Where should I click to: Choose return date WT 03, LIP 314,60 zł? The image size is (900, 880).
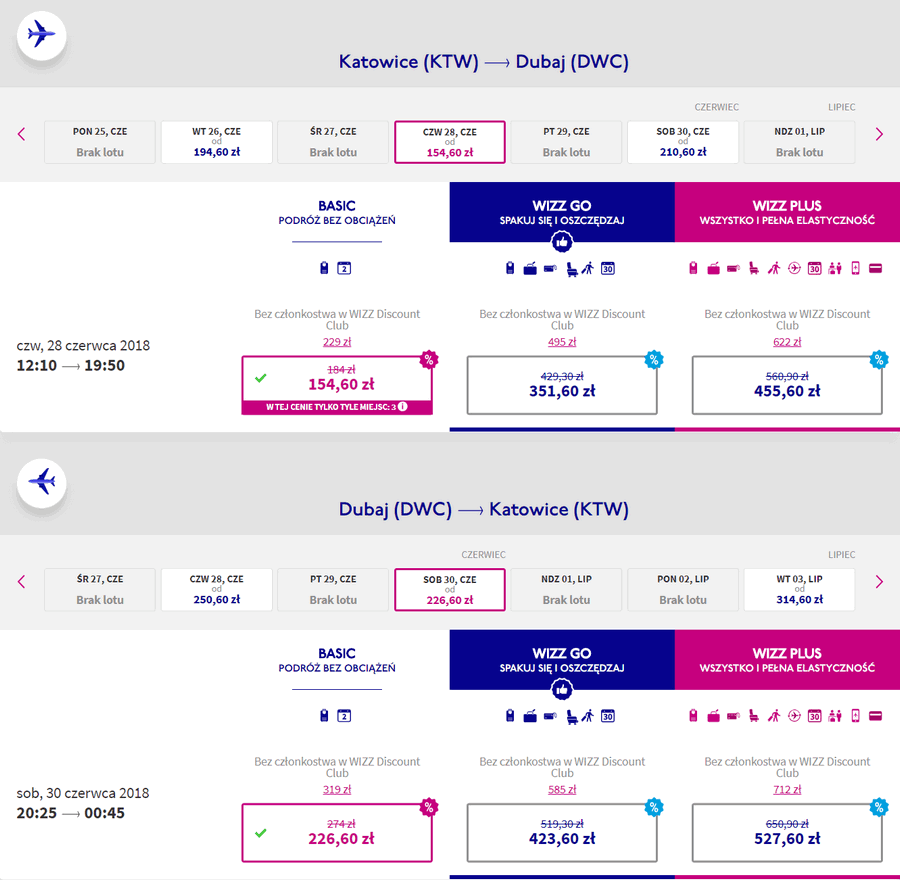point(800,590)
